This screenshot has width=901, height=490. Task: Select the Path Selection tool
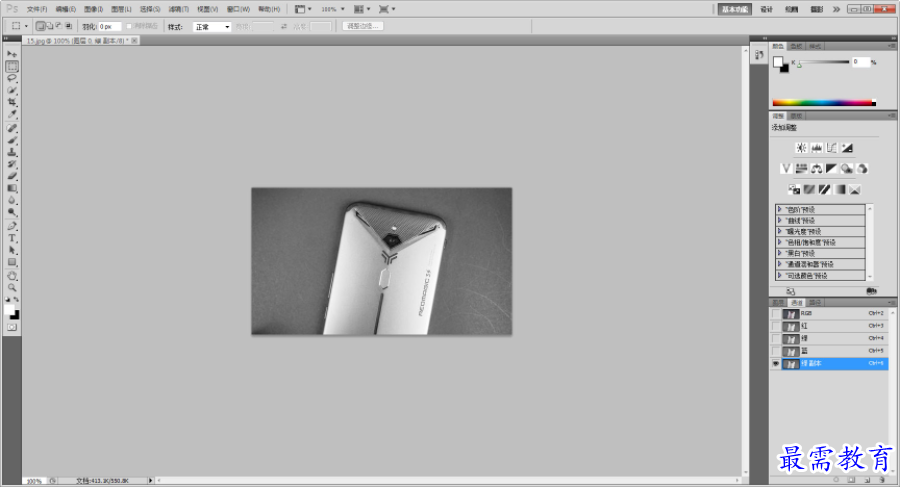[11, 250]
